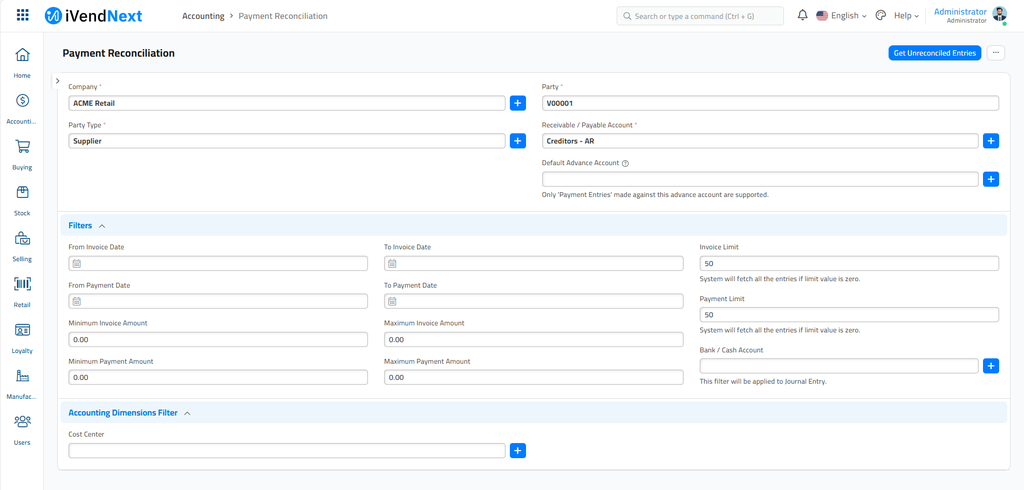Click plus button next to Company
Image resolution: width=1024 pixels, height=490 pixels.
tap(518, 103)
